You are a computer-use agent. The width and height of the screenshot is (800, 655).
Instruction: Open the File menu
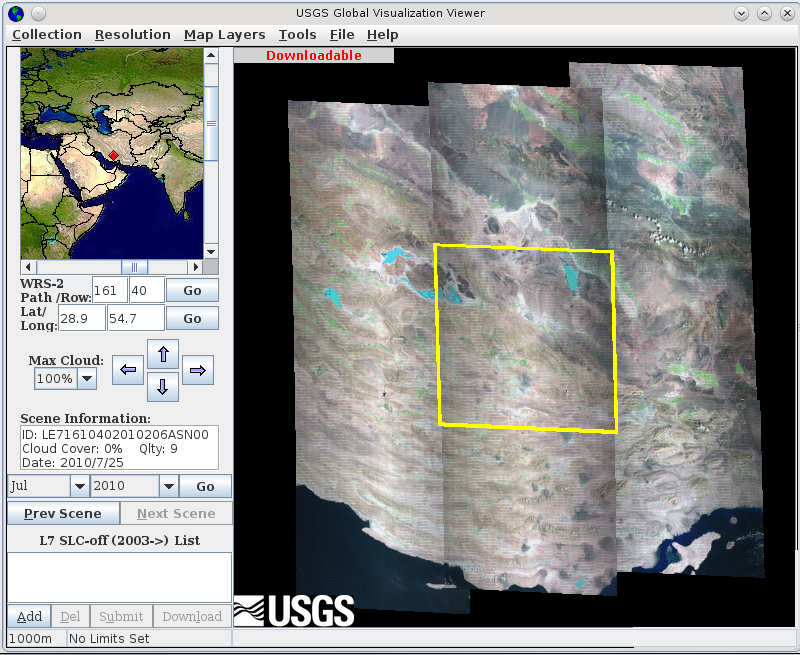coord(342,35)
